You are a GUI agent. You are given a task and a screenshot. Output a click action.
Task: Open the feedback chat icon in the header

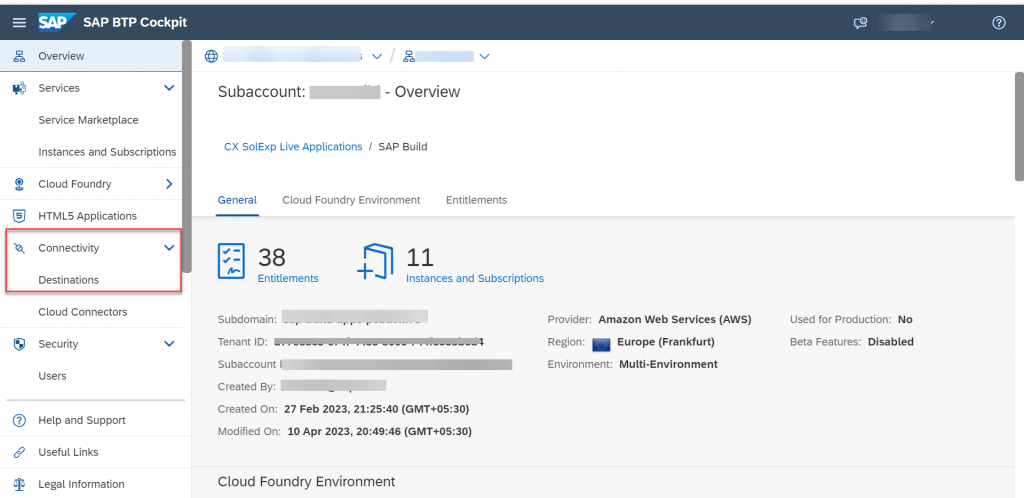(860, 23)
